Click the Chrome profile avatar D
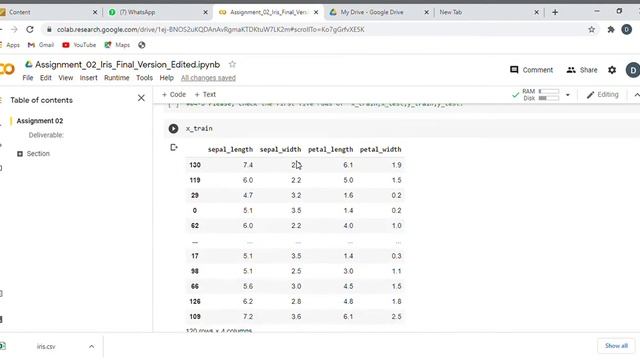 (627, 29)
